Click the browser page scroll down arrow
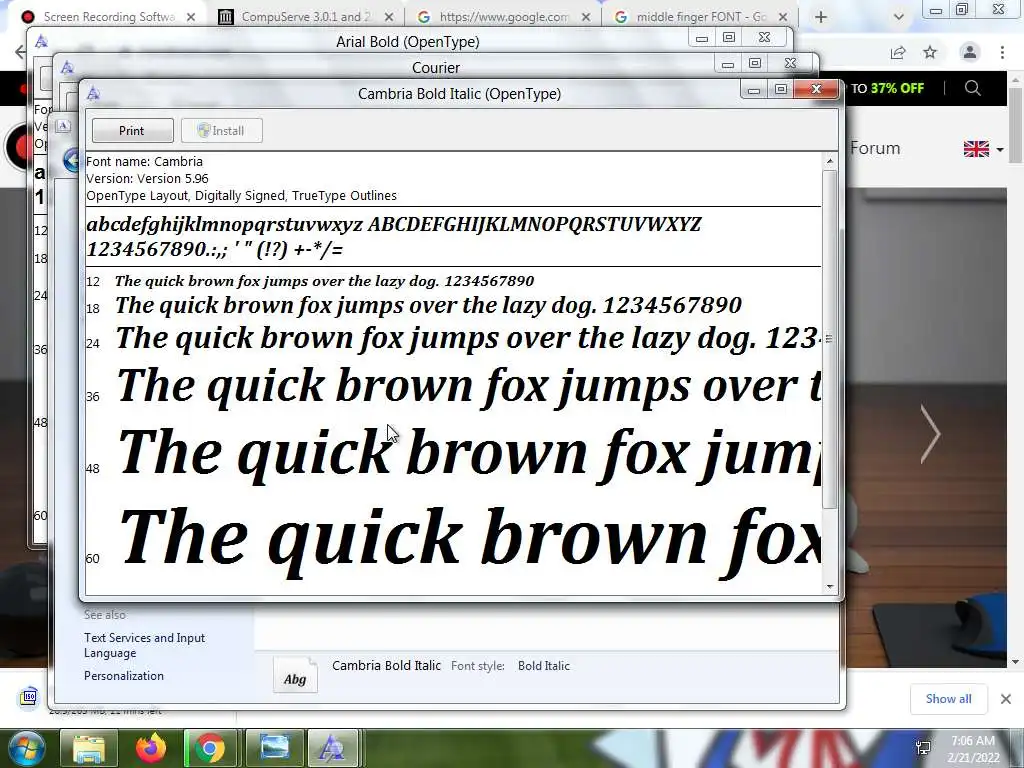 pos(1016,662)
